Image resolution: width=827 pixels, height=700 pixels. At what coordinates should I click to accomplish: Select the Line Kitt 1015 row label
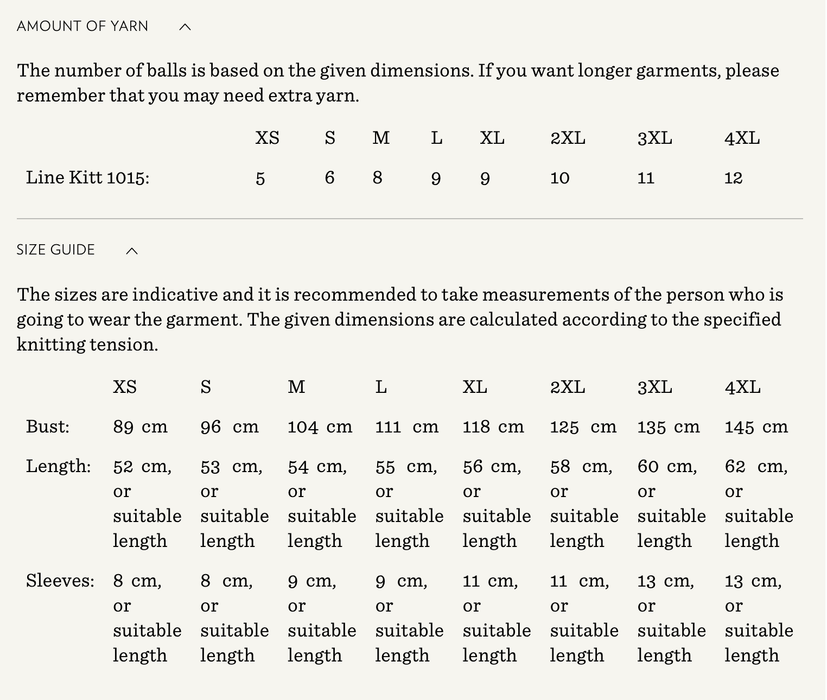[x=88, y=178]
